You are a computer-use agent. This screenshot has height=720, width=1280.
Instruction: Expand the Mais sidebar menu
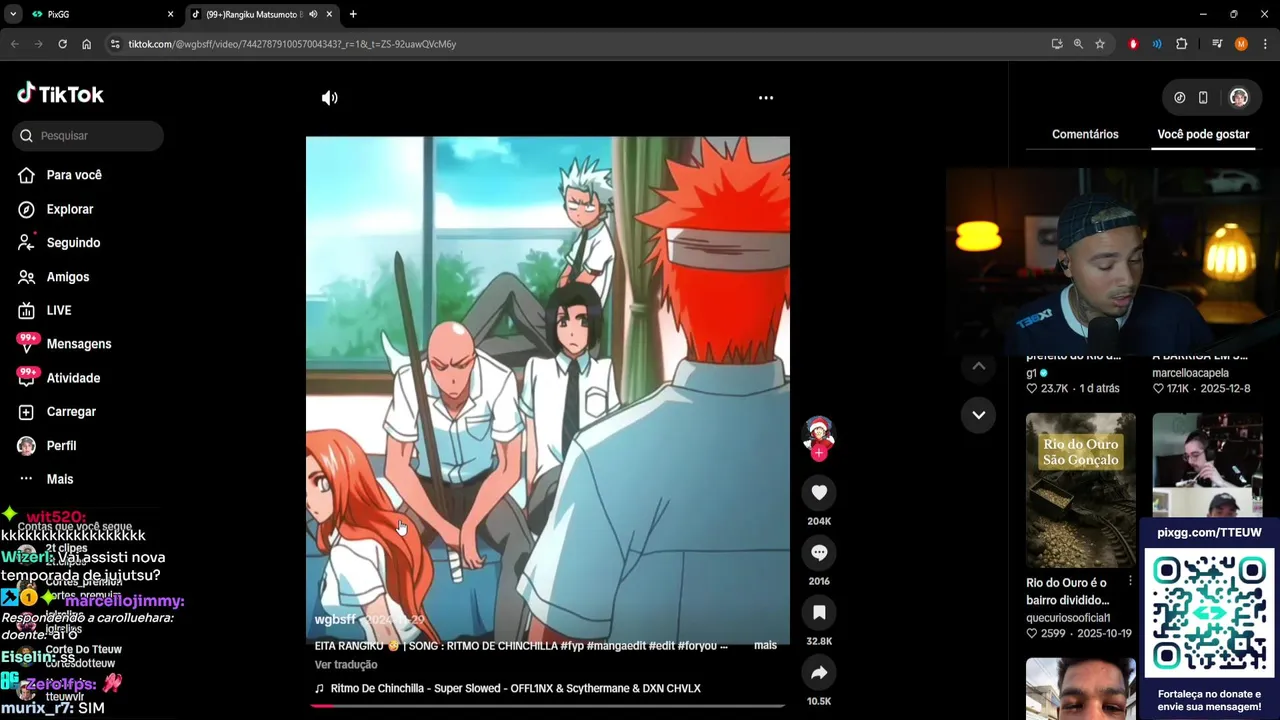[46, 479]
